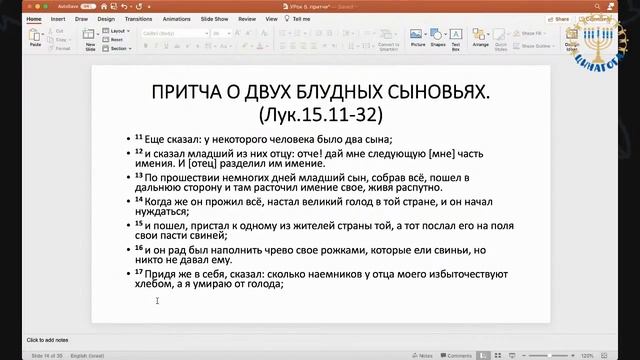Image resolution: width=640 pixels, height=360 pixels.
Task: Switch to the Transitions tab
Action: click(x=138, y=19)
